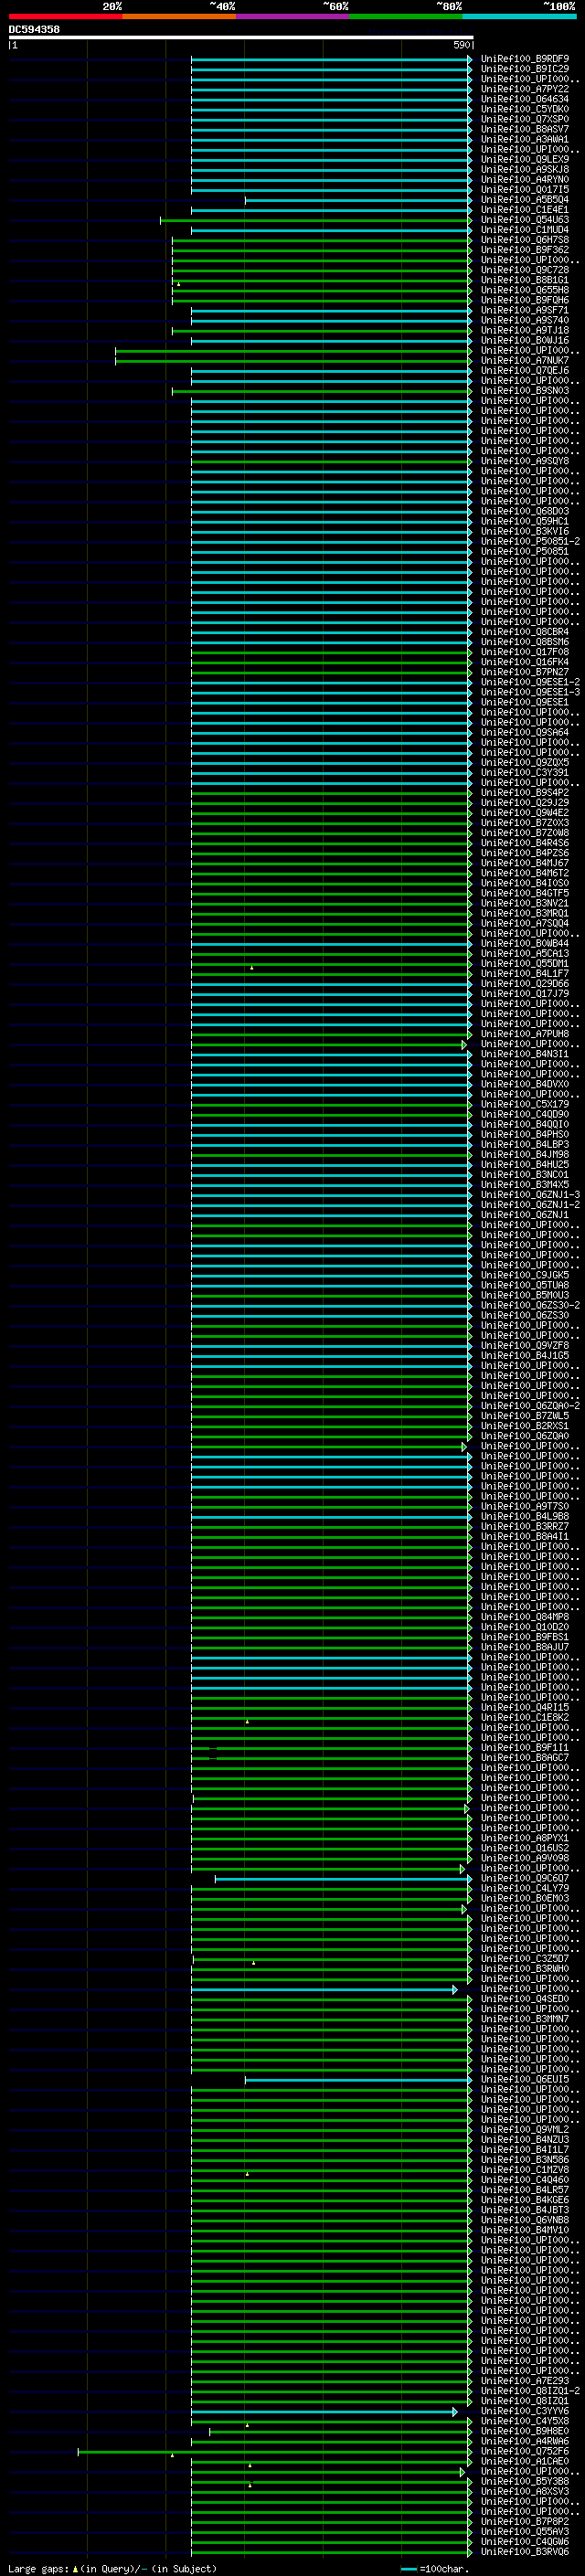Select label UniRef100_B9F362
Viewport: 585px width, 2576px height.
[525, 250]
